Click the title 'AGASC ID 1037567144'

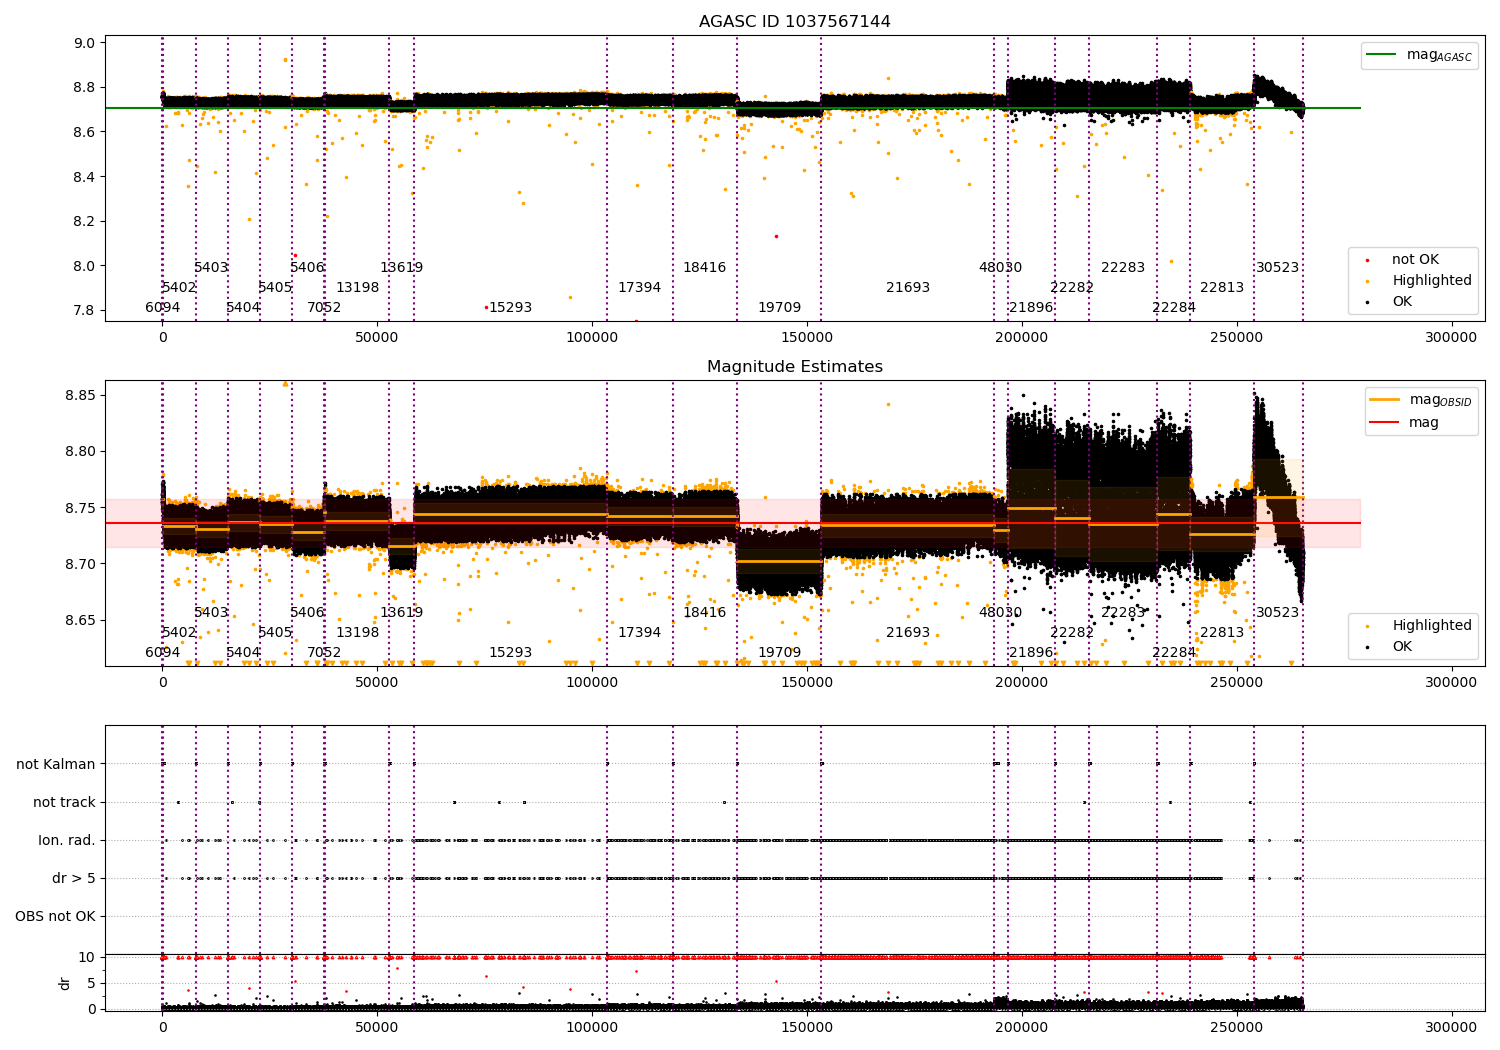pos(794,22)
